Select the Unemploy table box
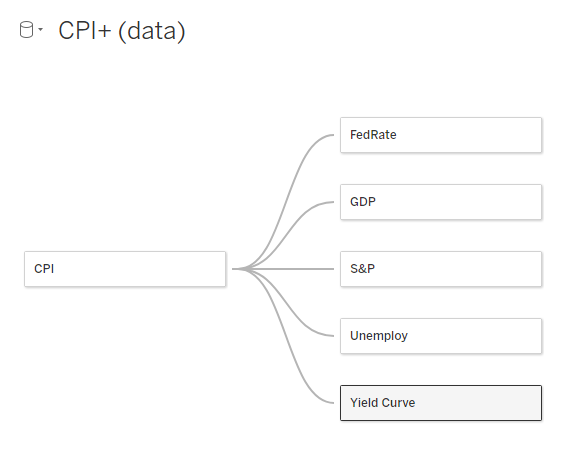 (x=441, y=336)
